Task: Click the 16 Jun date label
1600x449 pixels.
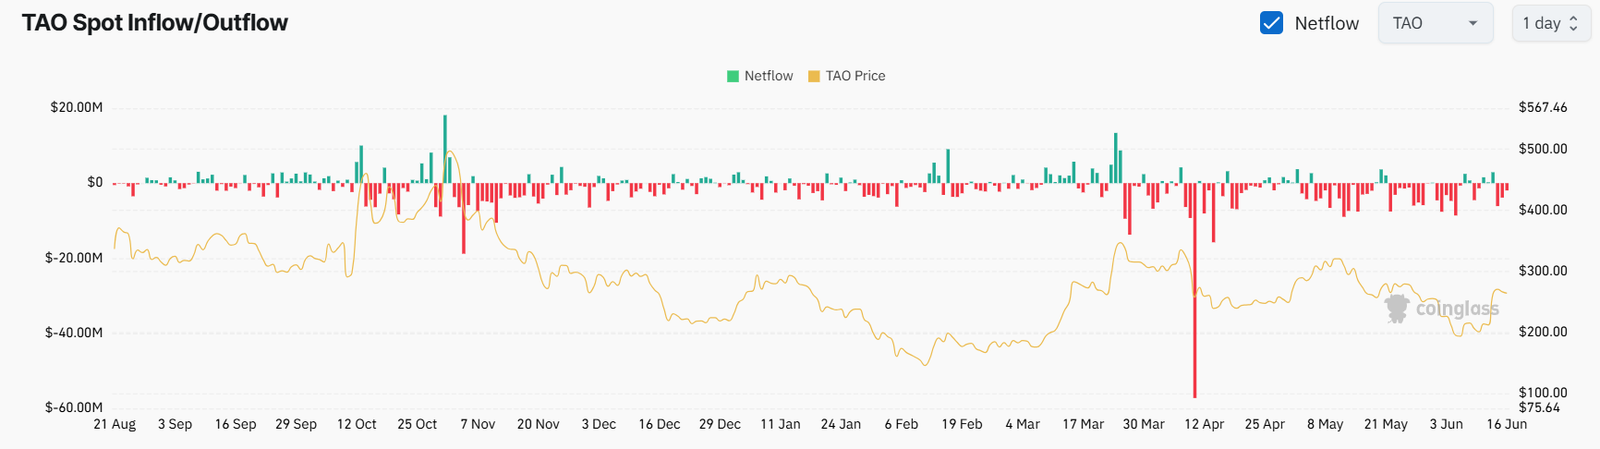Action: 1506,424
